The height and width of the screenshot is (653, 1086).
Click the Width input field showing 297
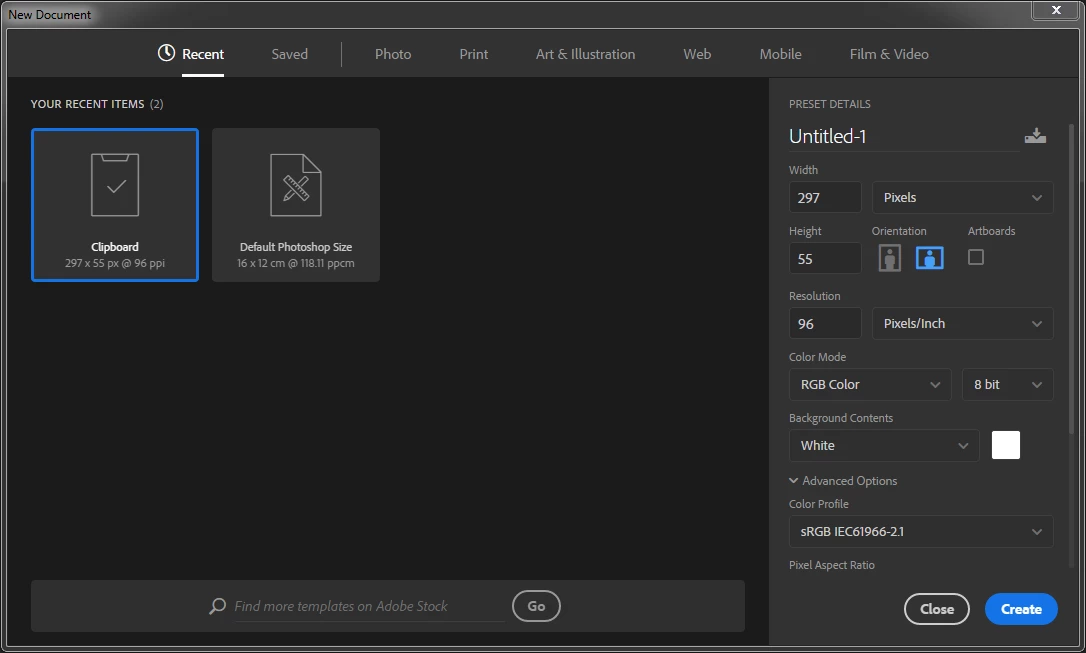point(825,197)
